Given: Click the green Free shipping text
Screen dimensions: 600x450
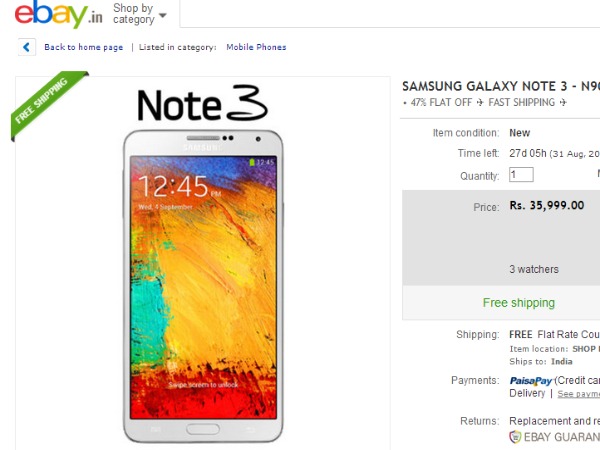Looking at the screenshot, I should coord(518,303).
